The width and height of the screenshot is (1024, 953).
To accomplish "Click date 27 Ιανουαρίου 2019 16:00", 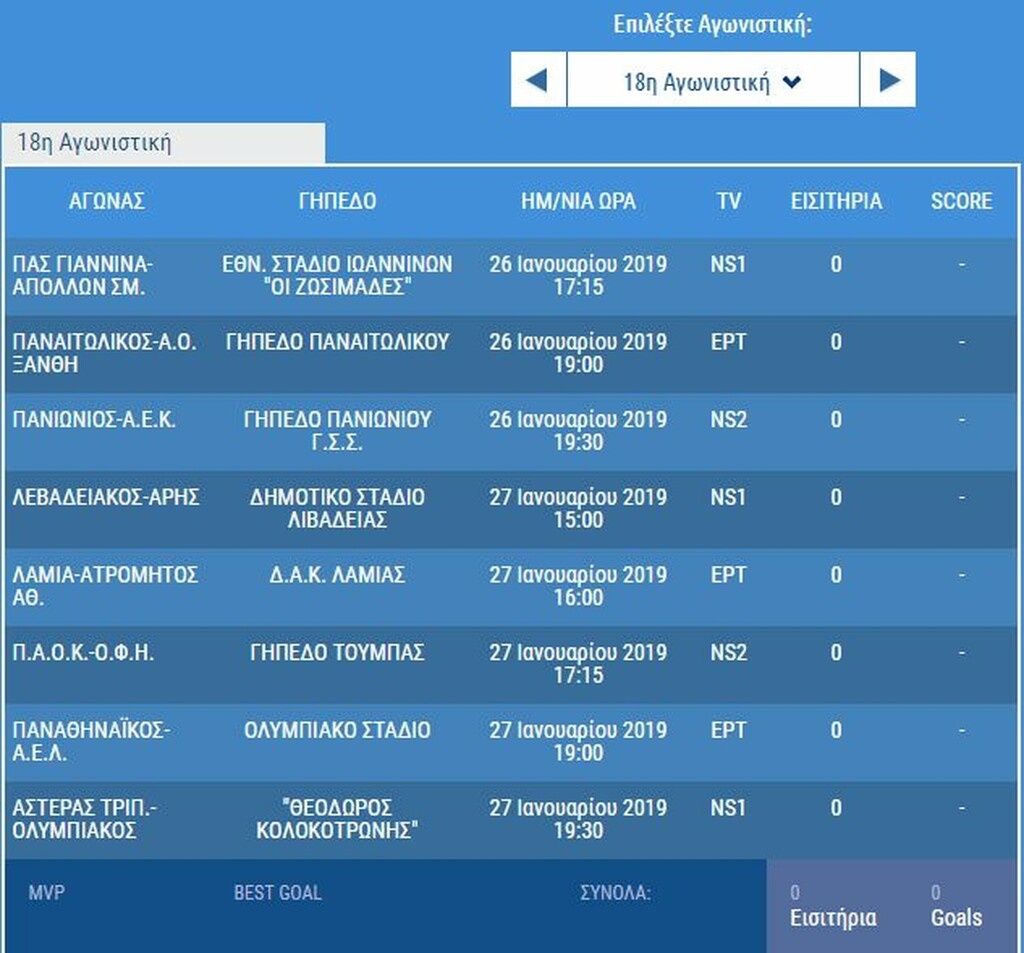I will point(578,586).
